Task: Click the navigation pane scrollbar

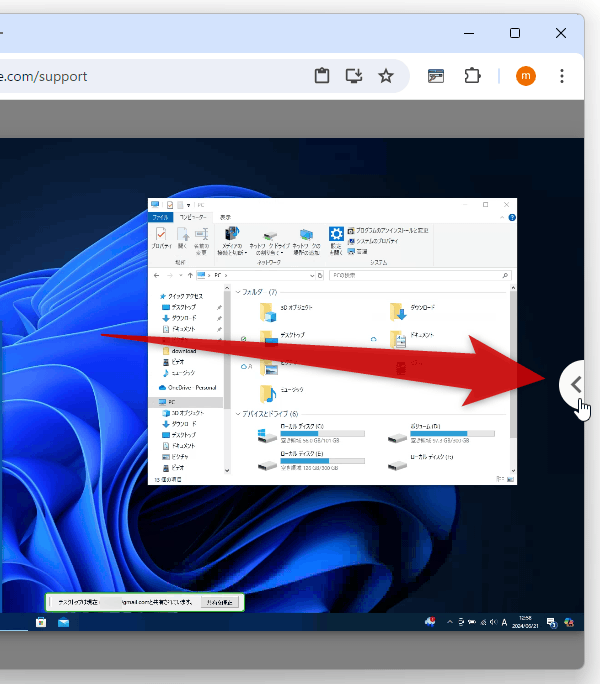Action: tap(227, 349)
